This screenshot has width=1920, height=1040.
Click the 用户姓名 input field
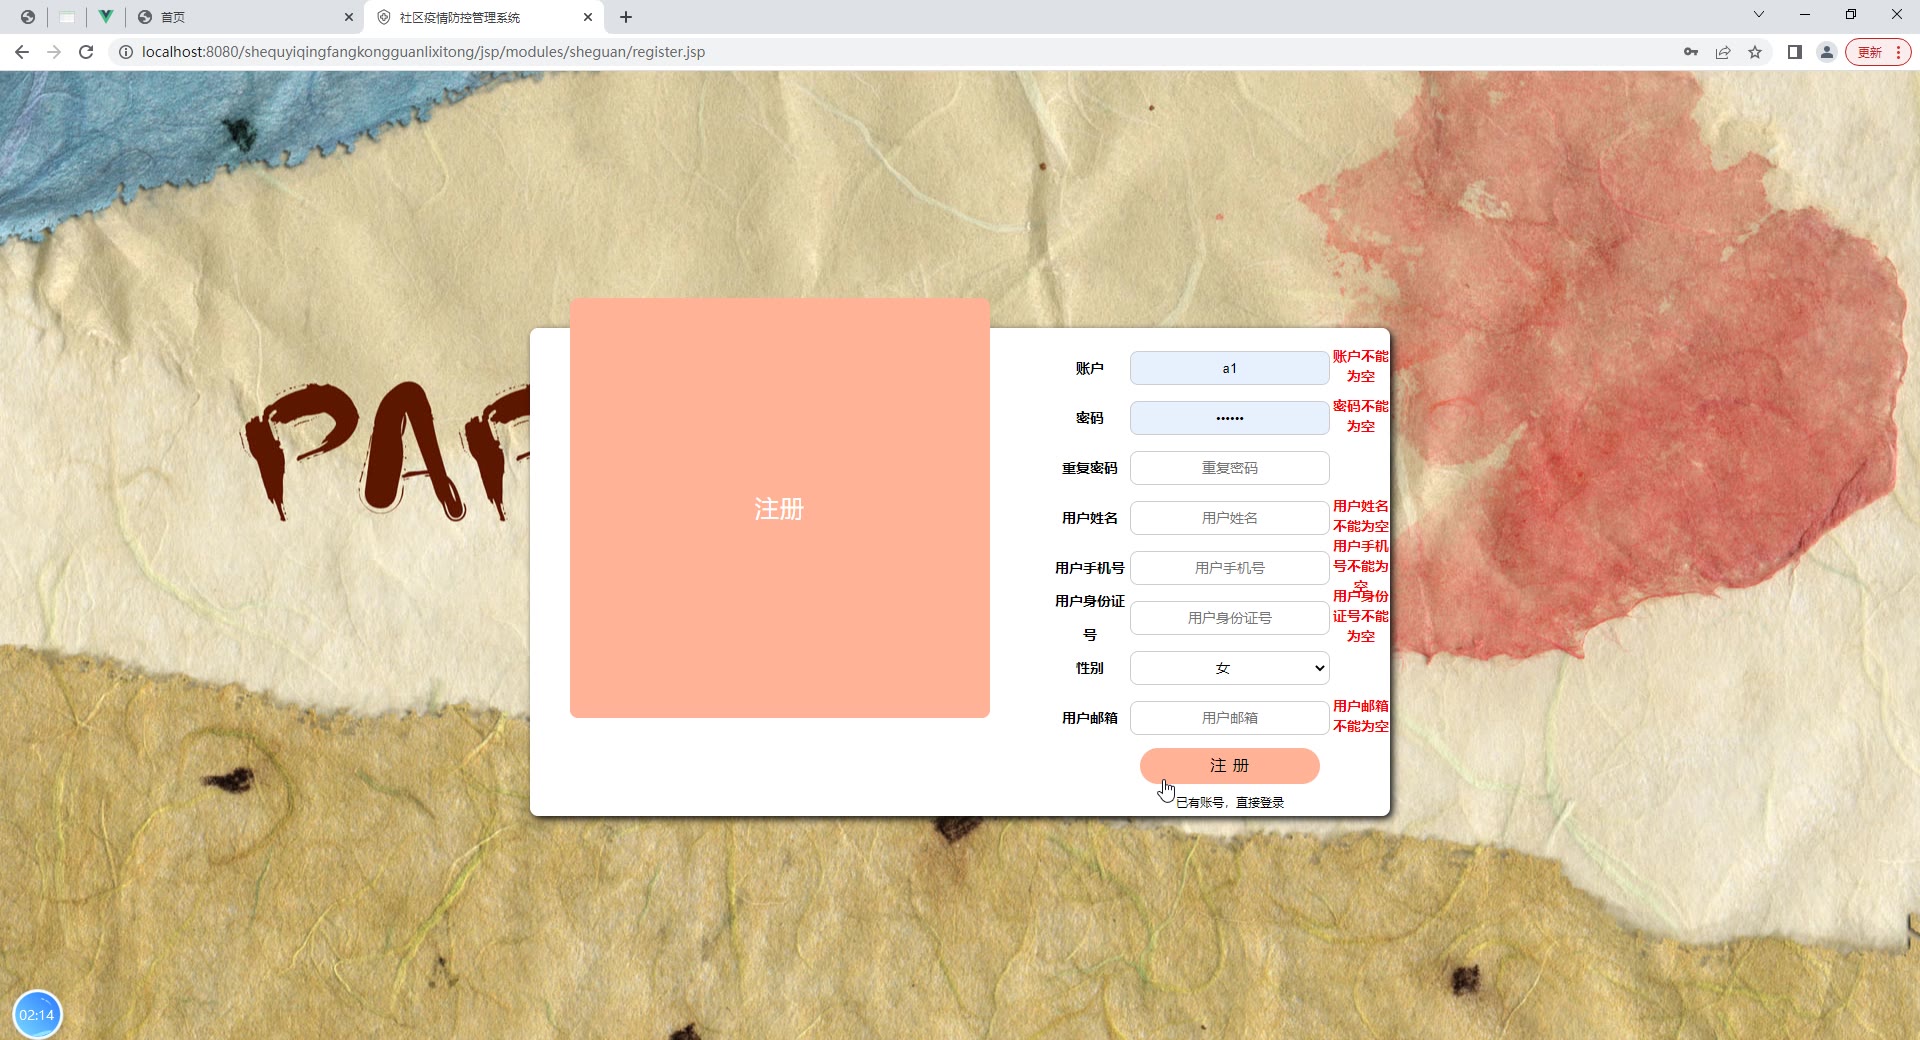pos(1229,518)
